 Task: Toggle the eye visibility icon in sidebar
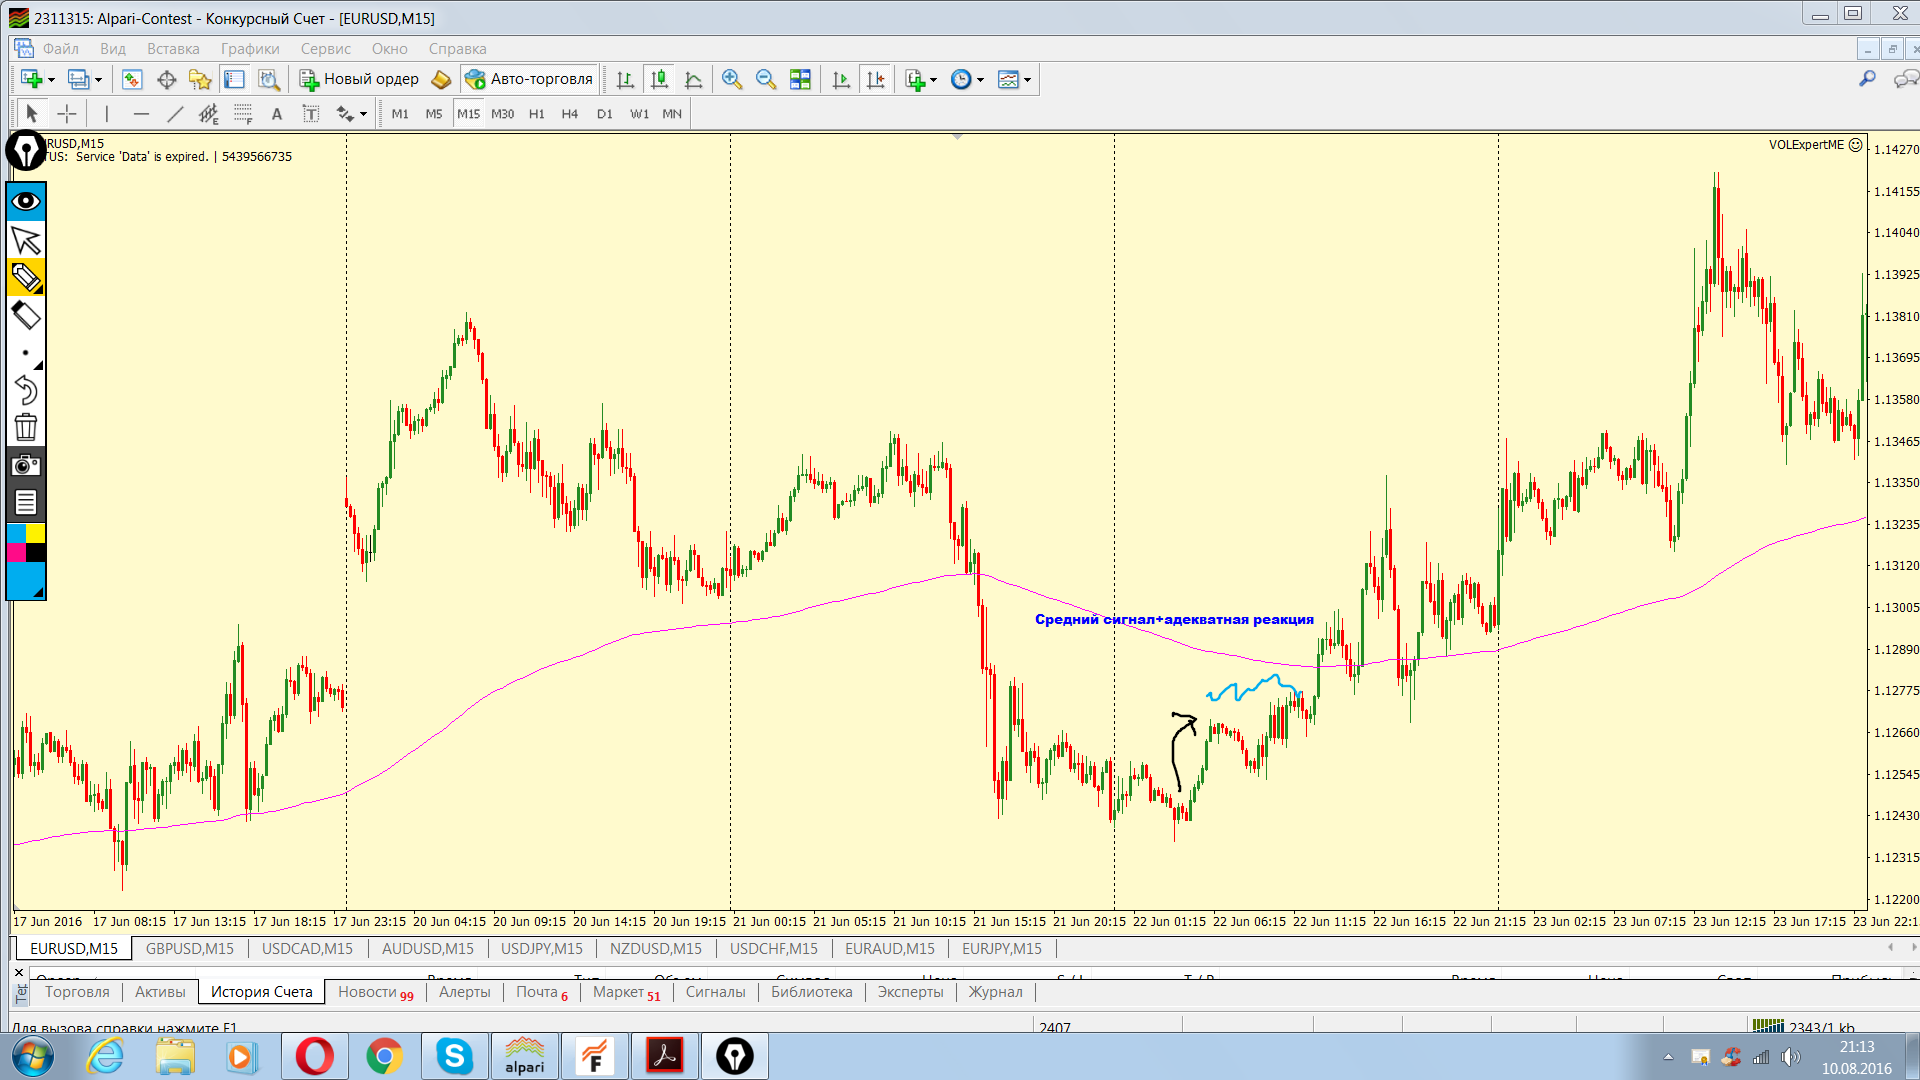pyautogui.click(x=26, y=201)
